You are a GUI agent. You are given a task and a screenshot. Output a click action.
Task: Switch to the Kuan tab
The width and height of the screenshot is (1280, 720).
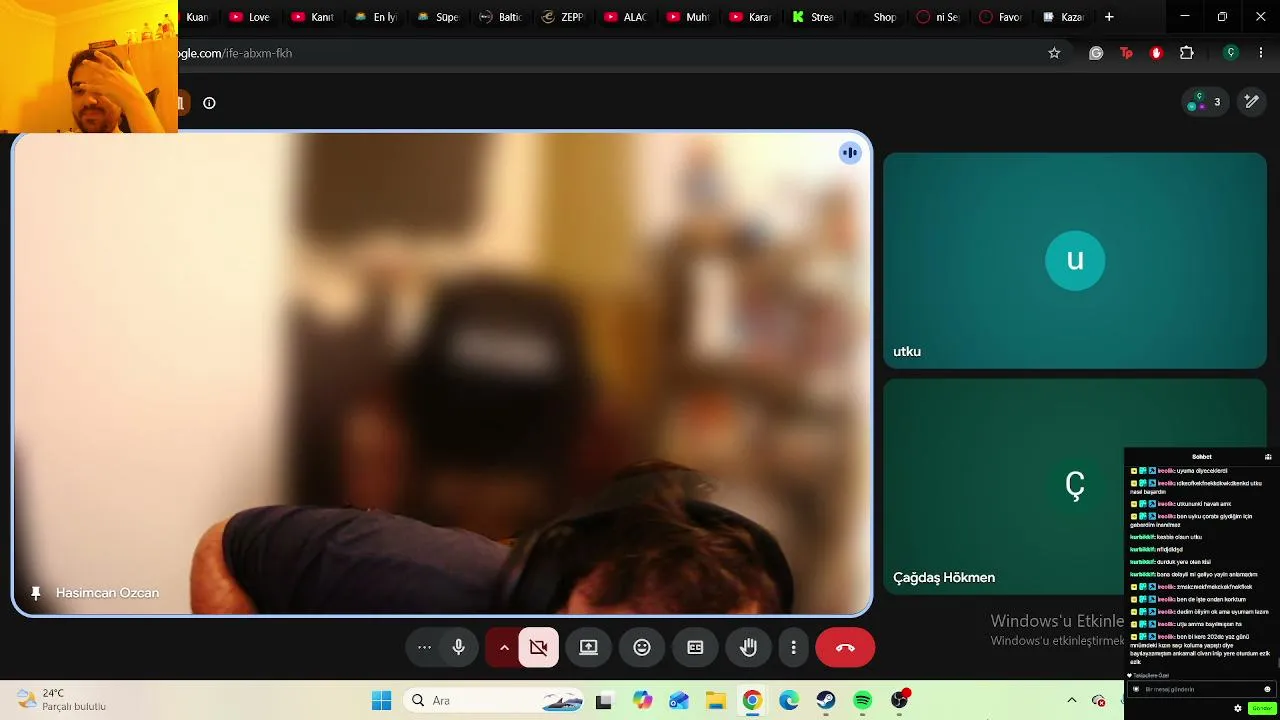point(197,17)
